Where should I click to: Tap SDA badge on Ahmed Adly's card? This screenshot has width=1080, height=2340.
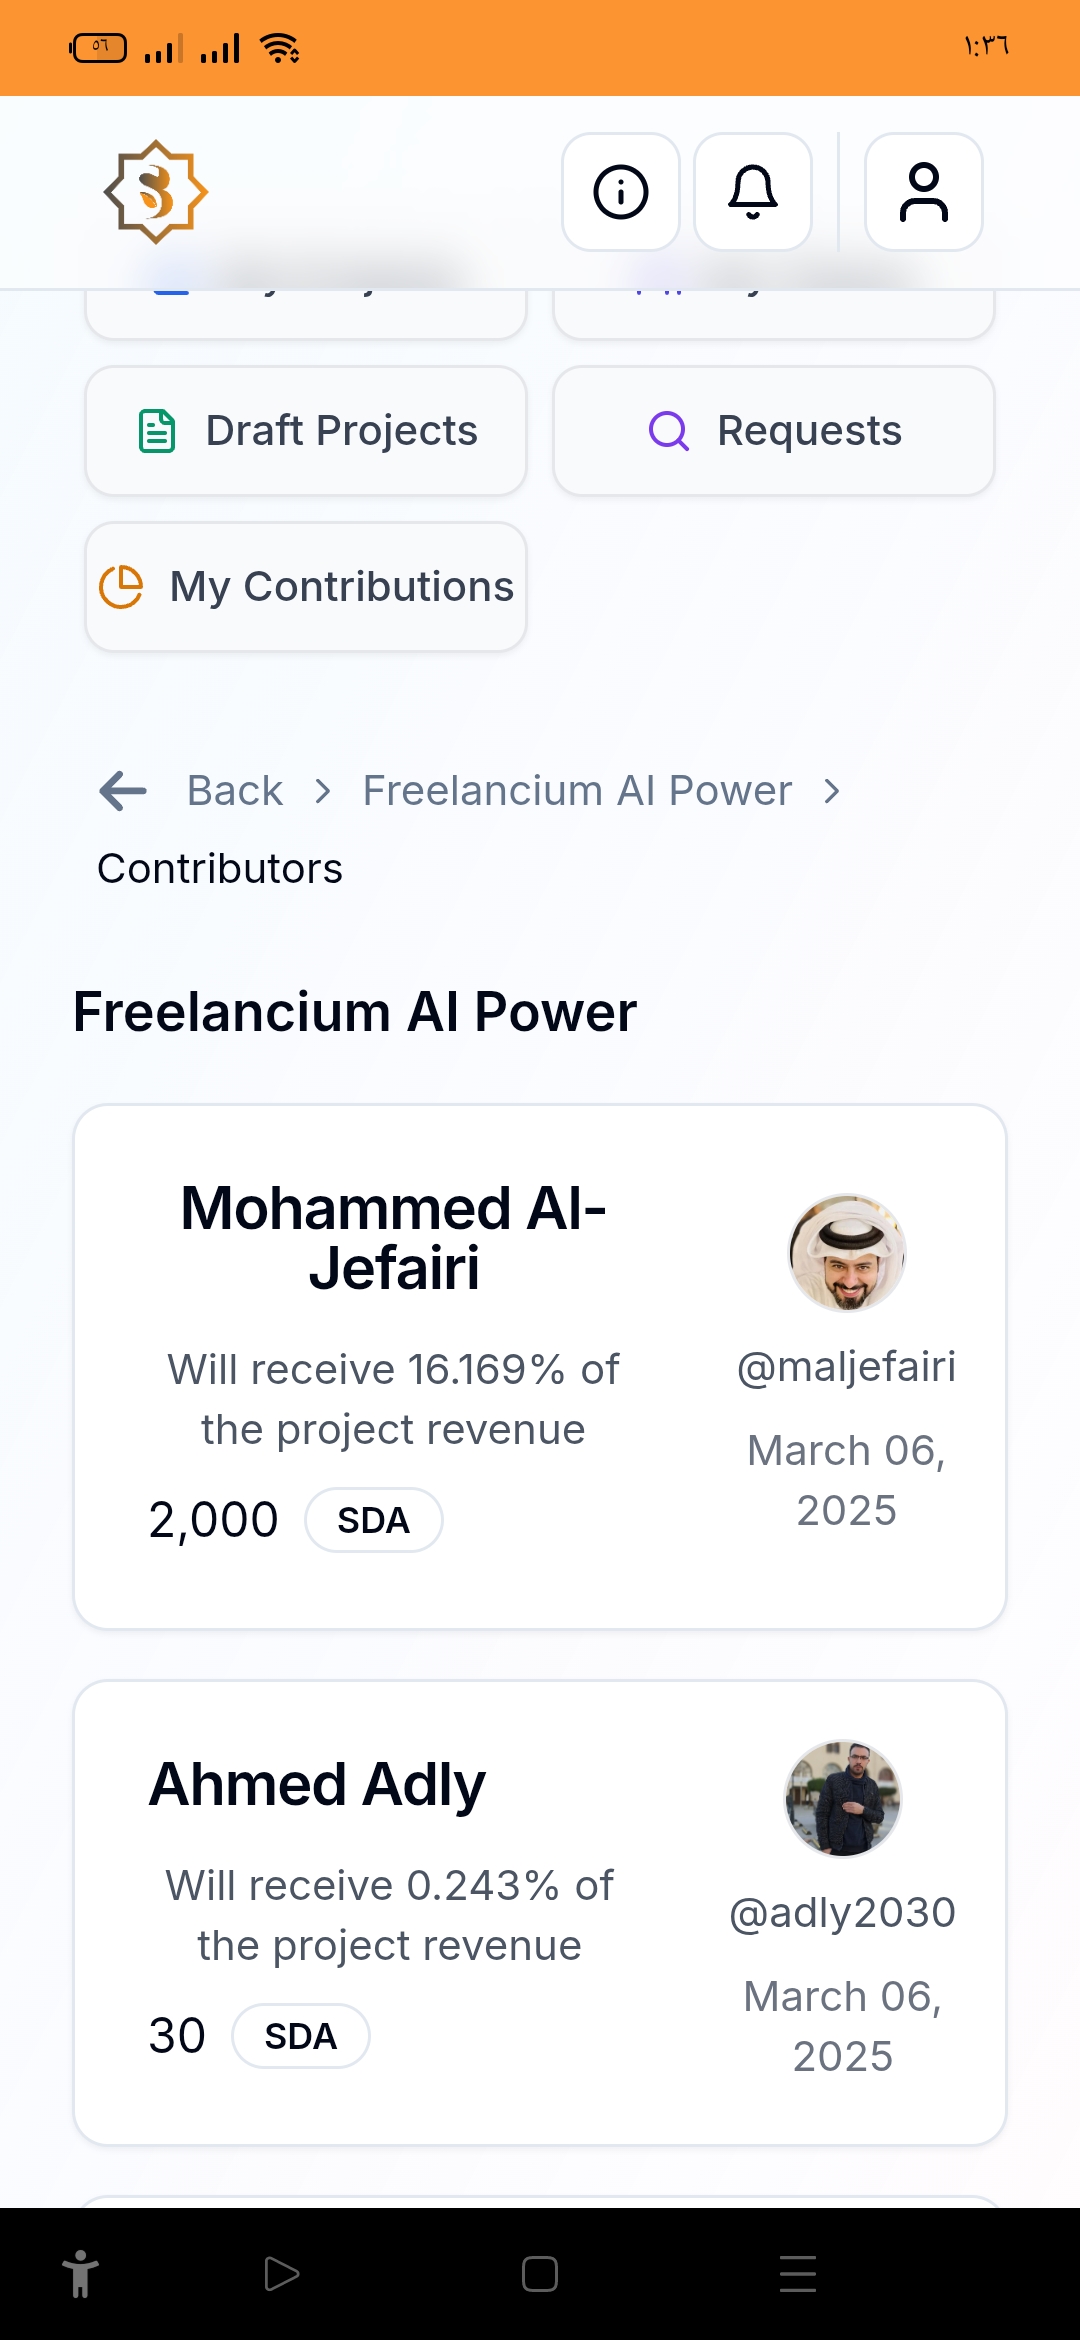point(300,2036)
